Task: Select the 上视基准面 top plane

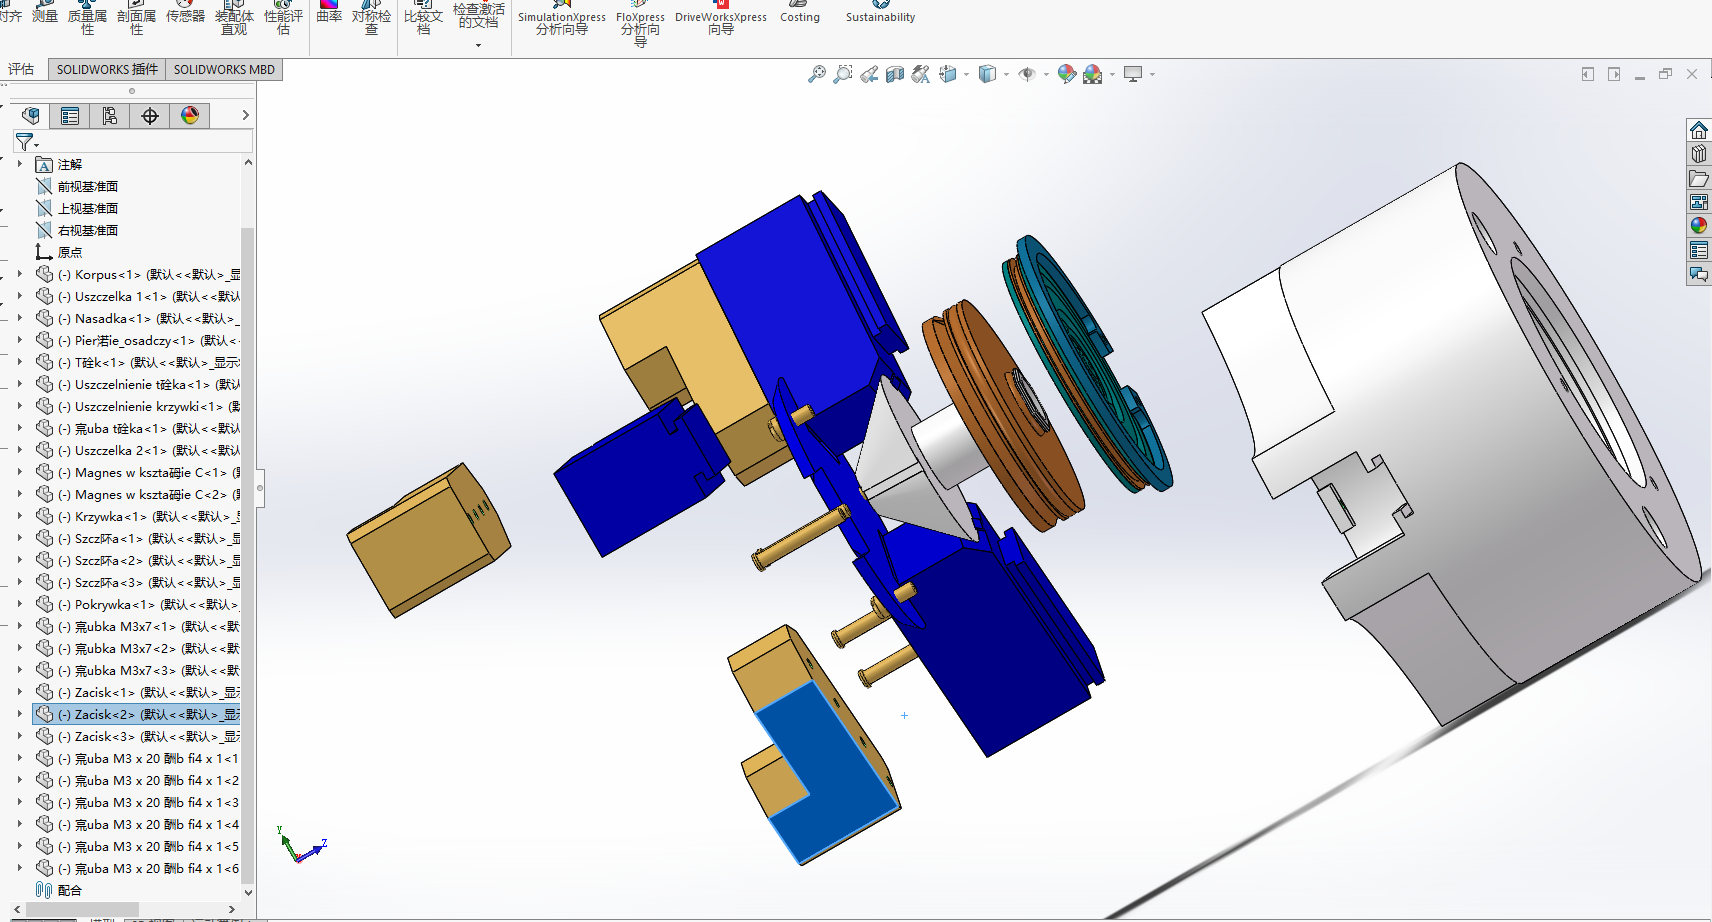Action: [x=88, y=208]
